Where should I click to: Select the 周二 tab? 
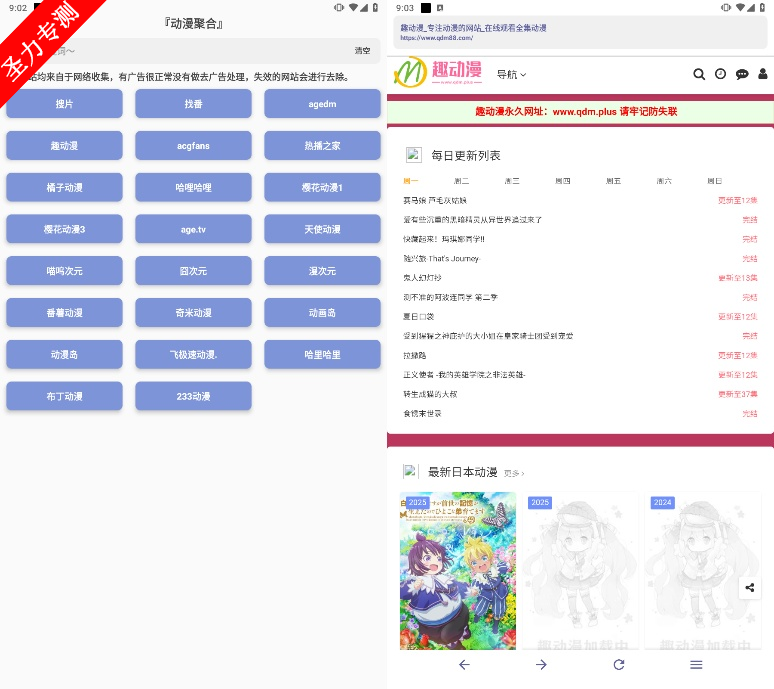coord(461,181)
